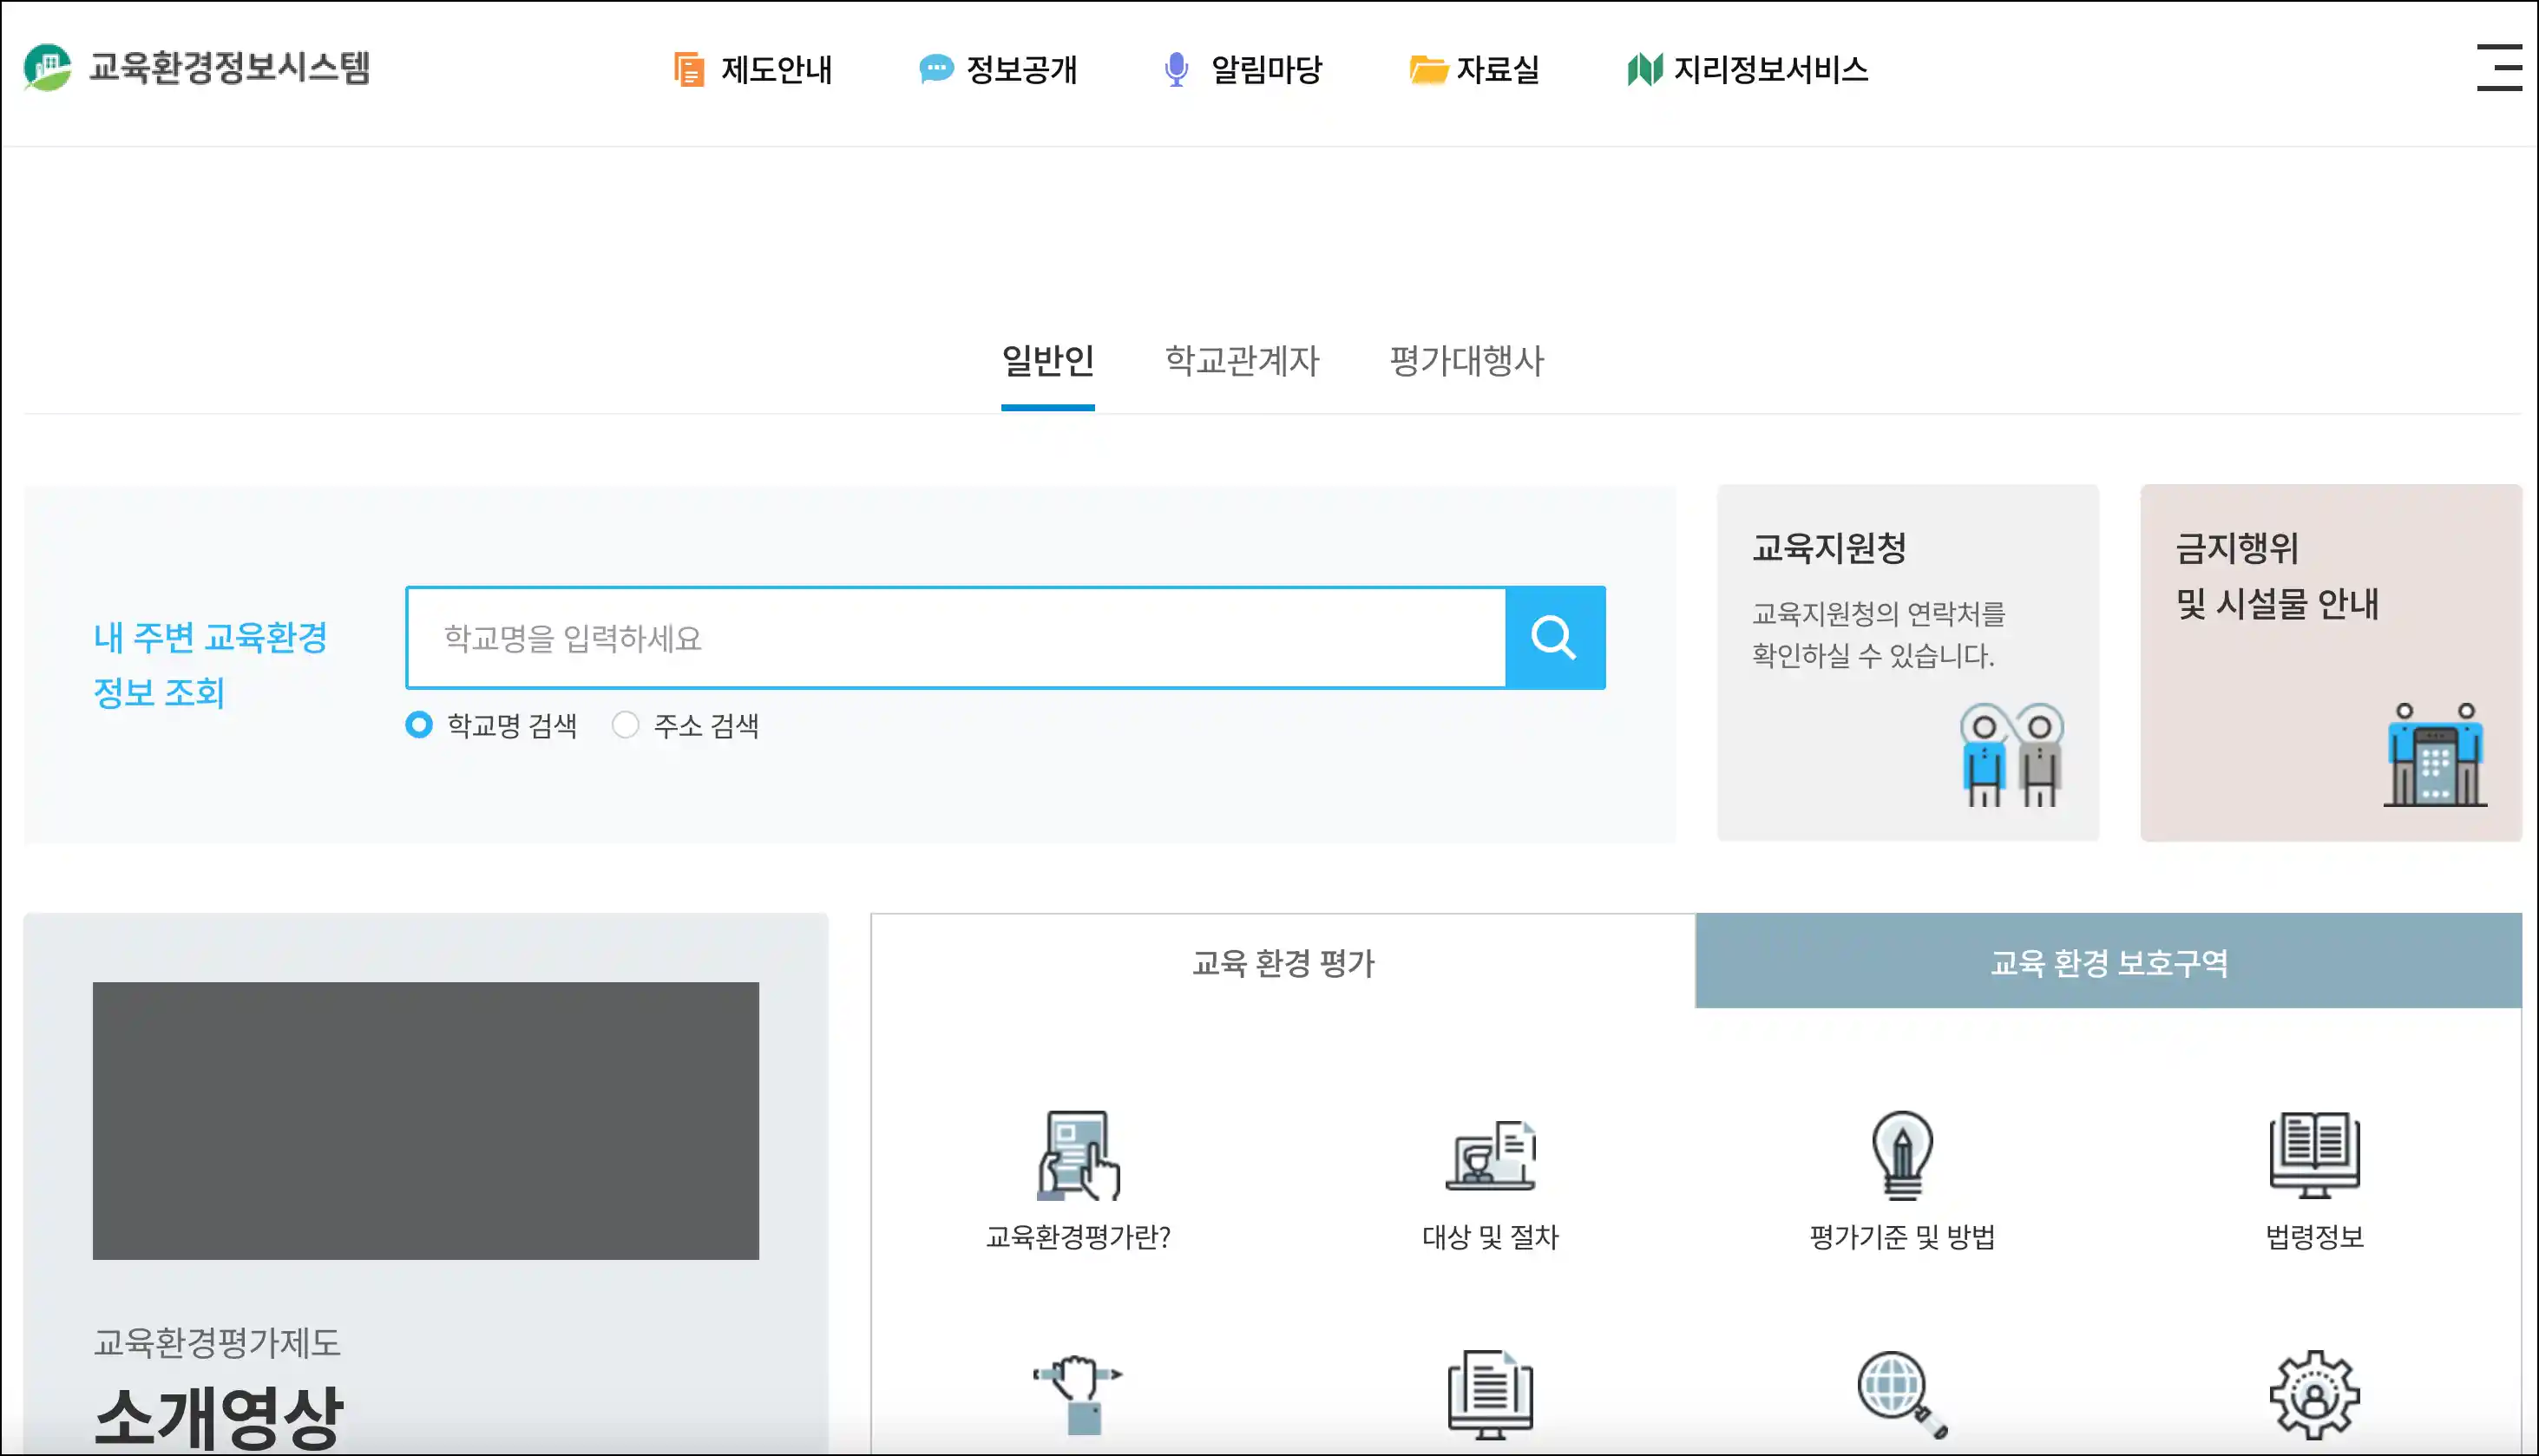
Task: Select the 주소 검색 radio button
Action: (625, 725)
